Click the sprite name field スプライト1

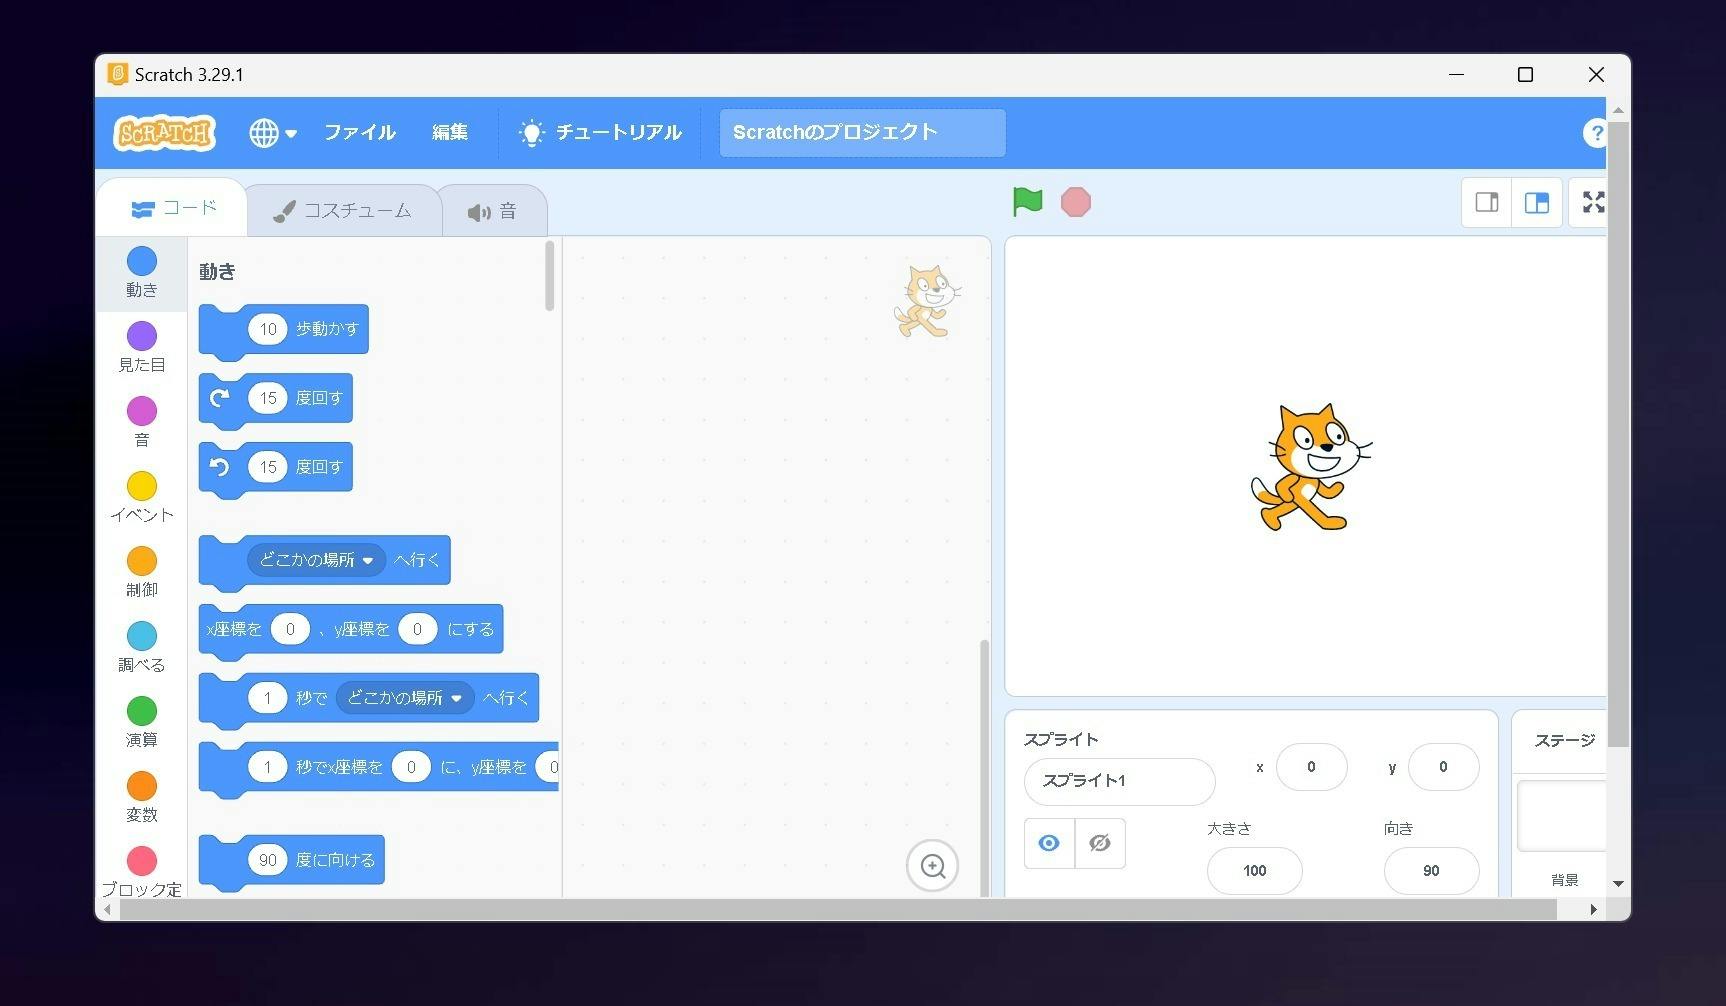[1119, 781]
